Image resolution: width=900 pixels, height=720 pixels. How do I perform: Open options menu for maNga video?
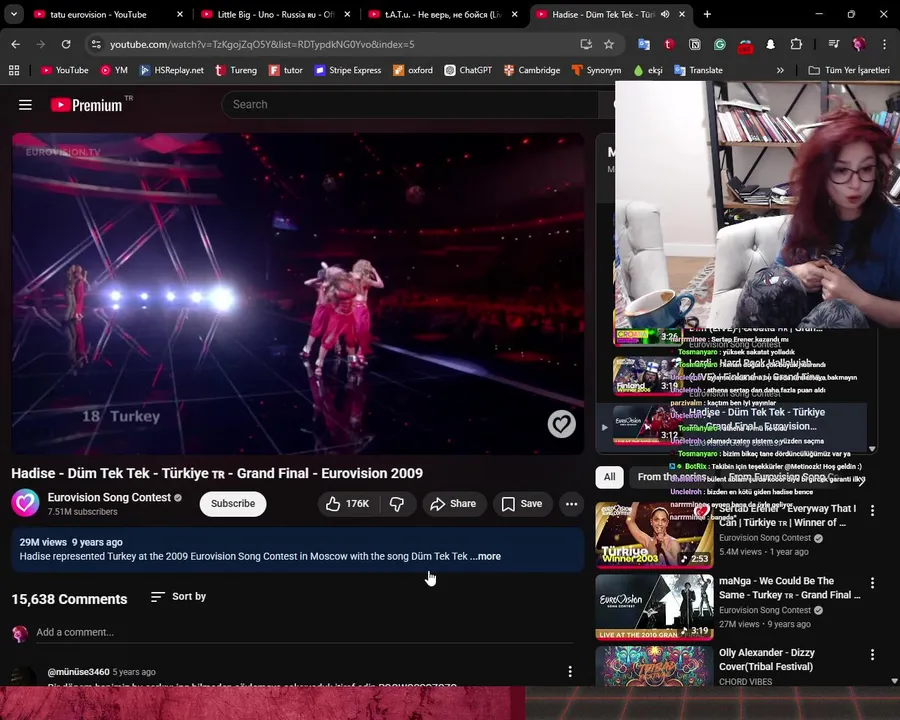point(872,583)
